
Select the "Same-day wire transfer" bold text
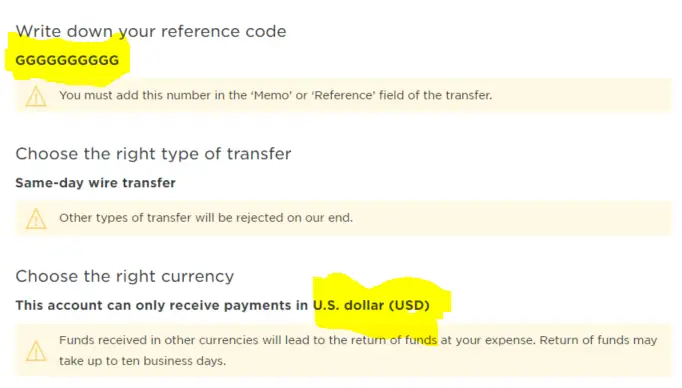pos(96,183)
